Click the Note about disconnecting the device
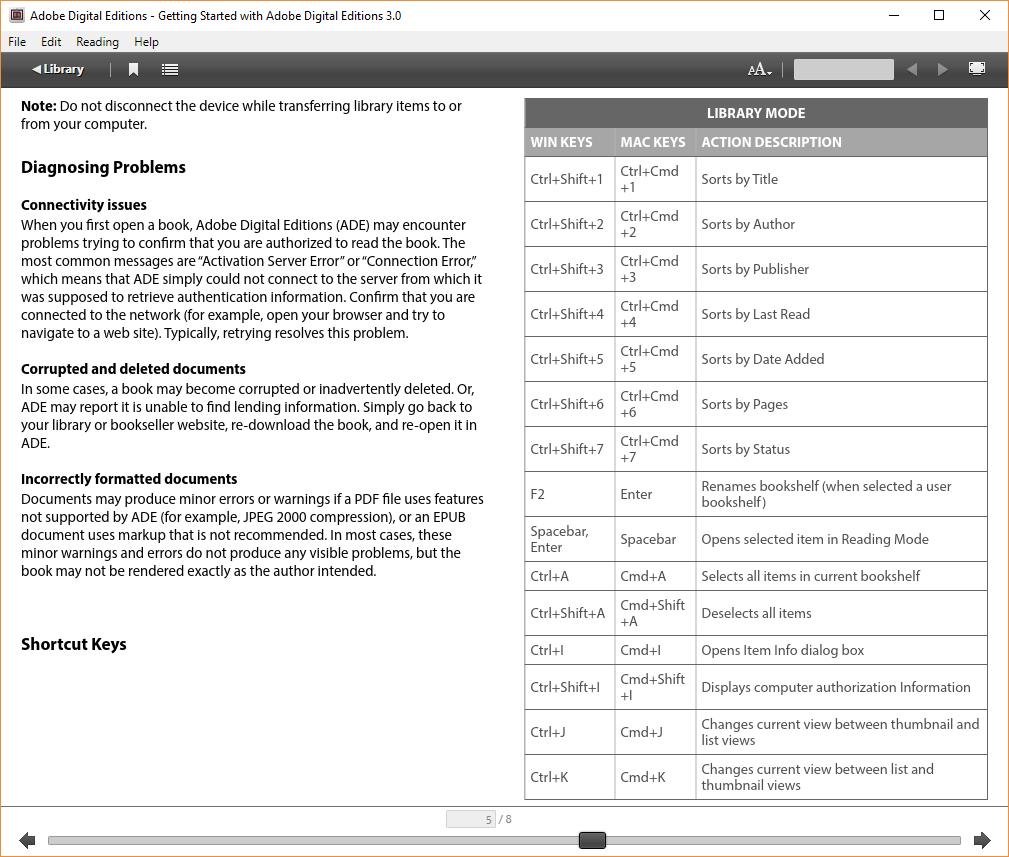The image size is (1009, 857). 241,115
